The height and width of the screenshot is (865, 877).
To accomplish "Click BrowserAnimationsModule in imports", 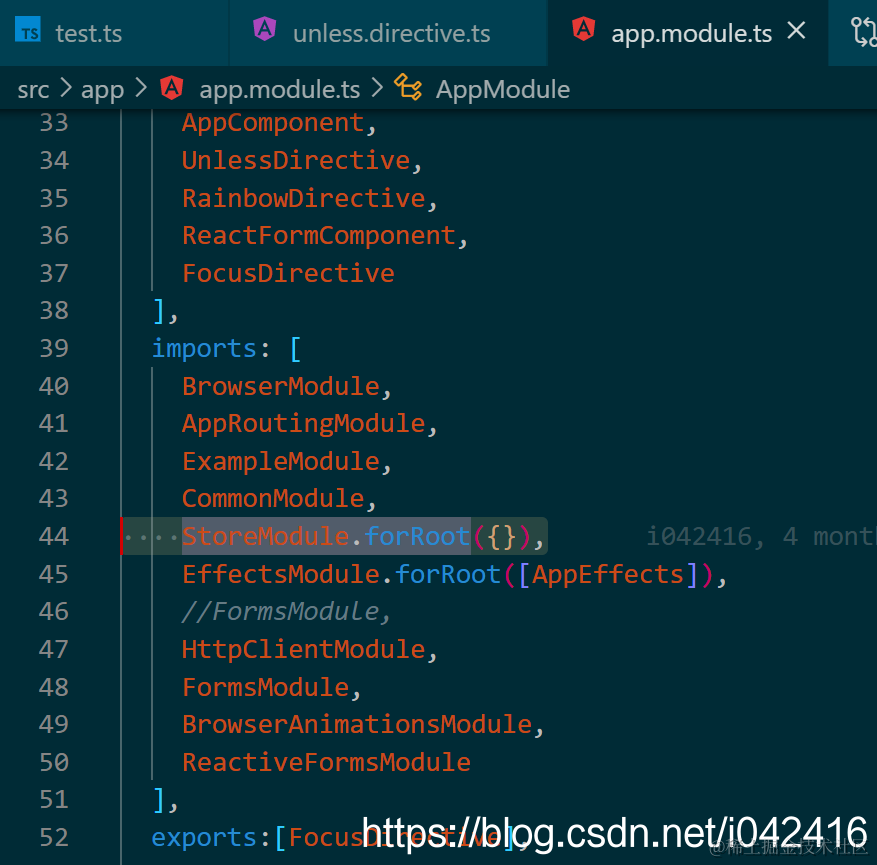I will click(x=357, y=725).
